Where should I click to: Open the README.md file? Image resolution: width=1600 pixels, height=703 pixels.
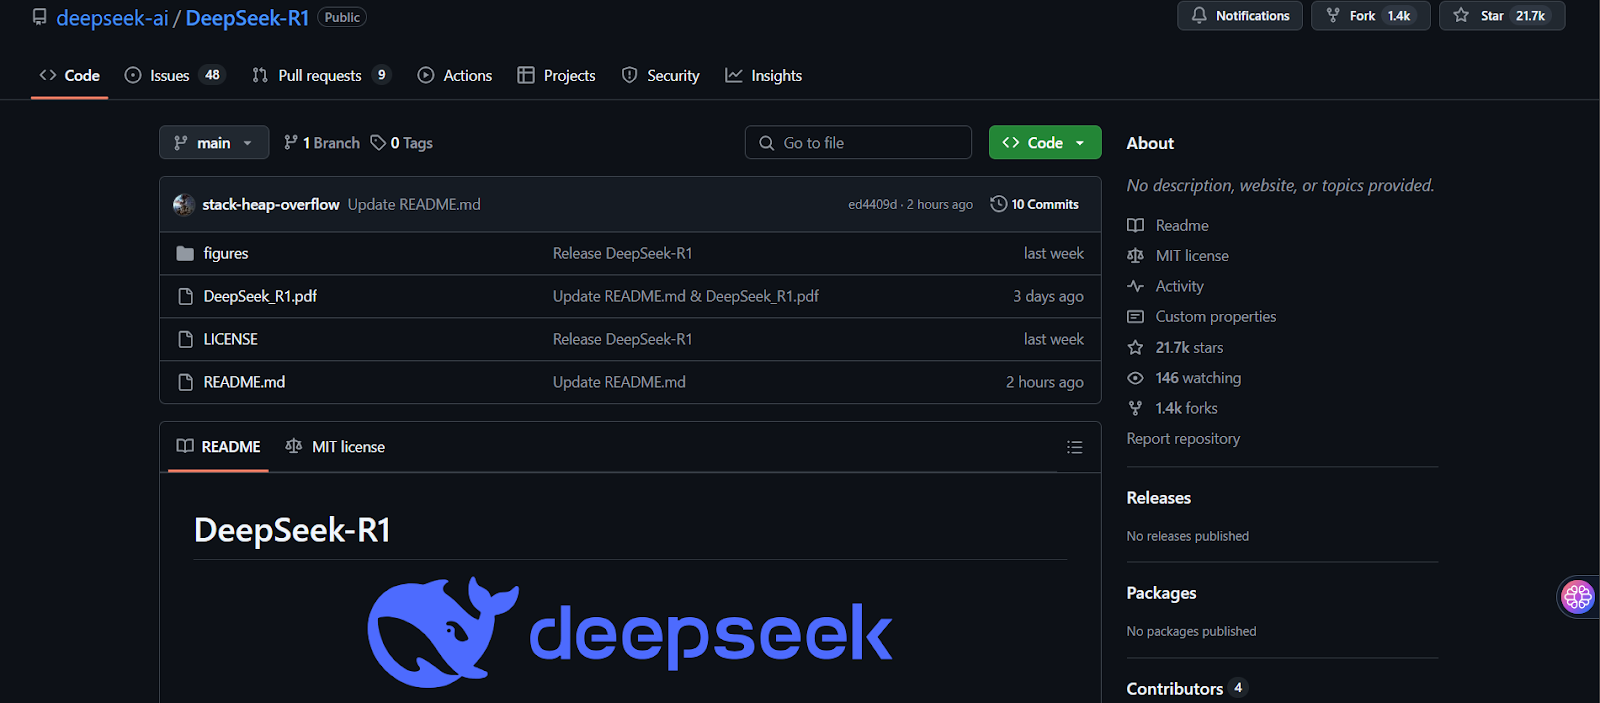tap(244, 383)
